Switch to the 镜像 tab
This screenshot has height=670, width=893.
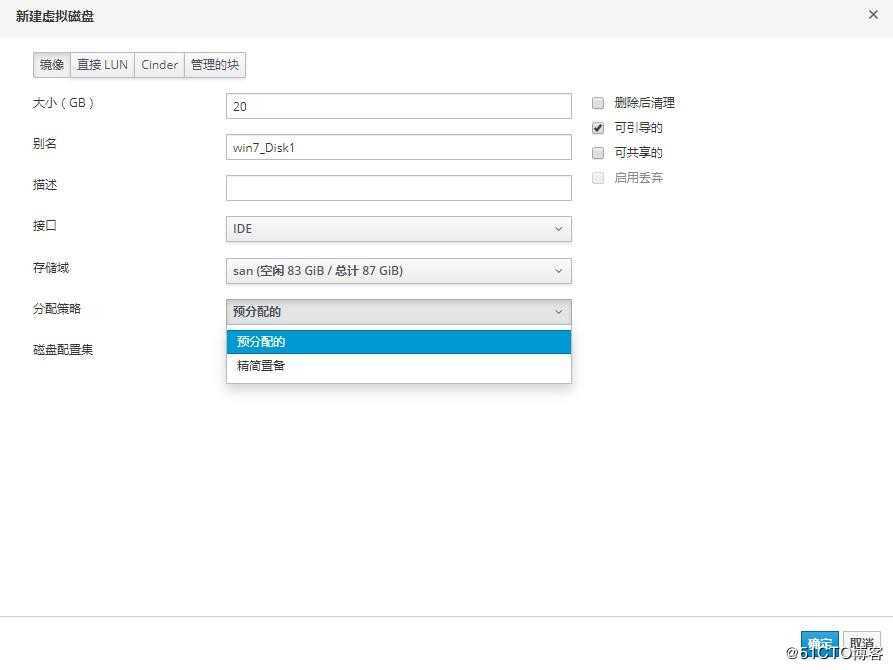(x=52, y=65)
